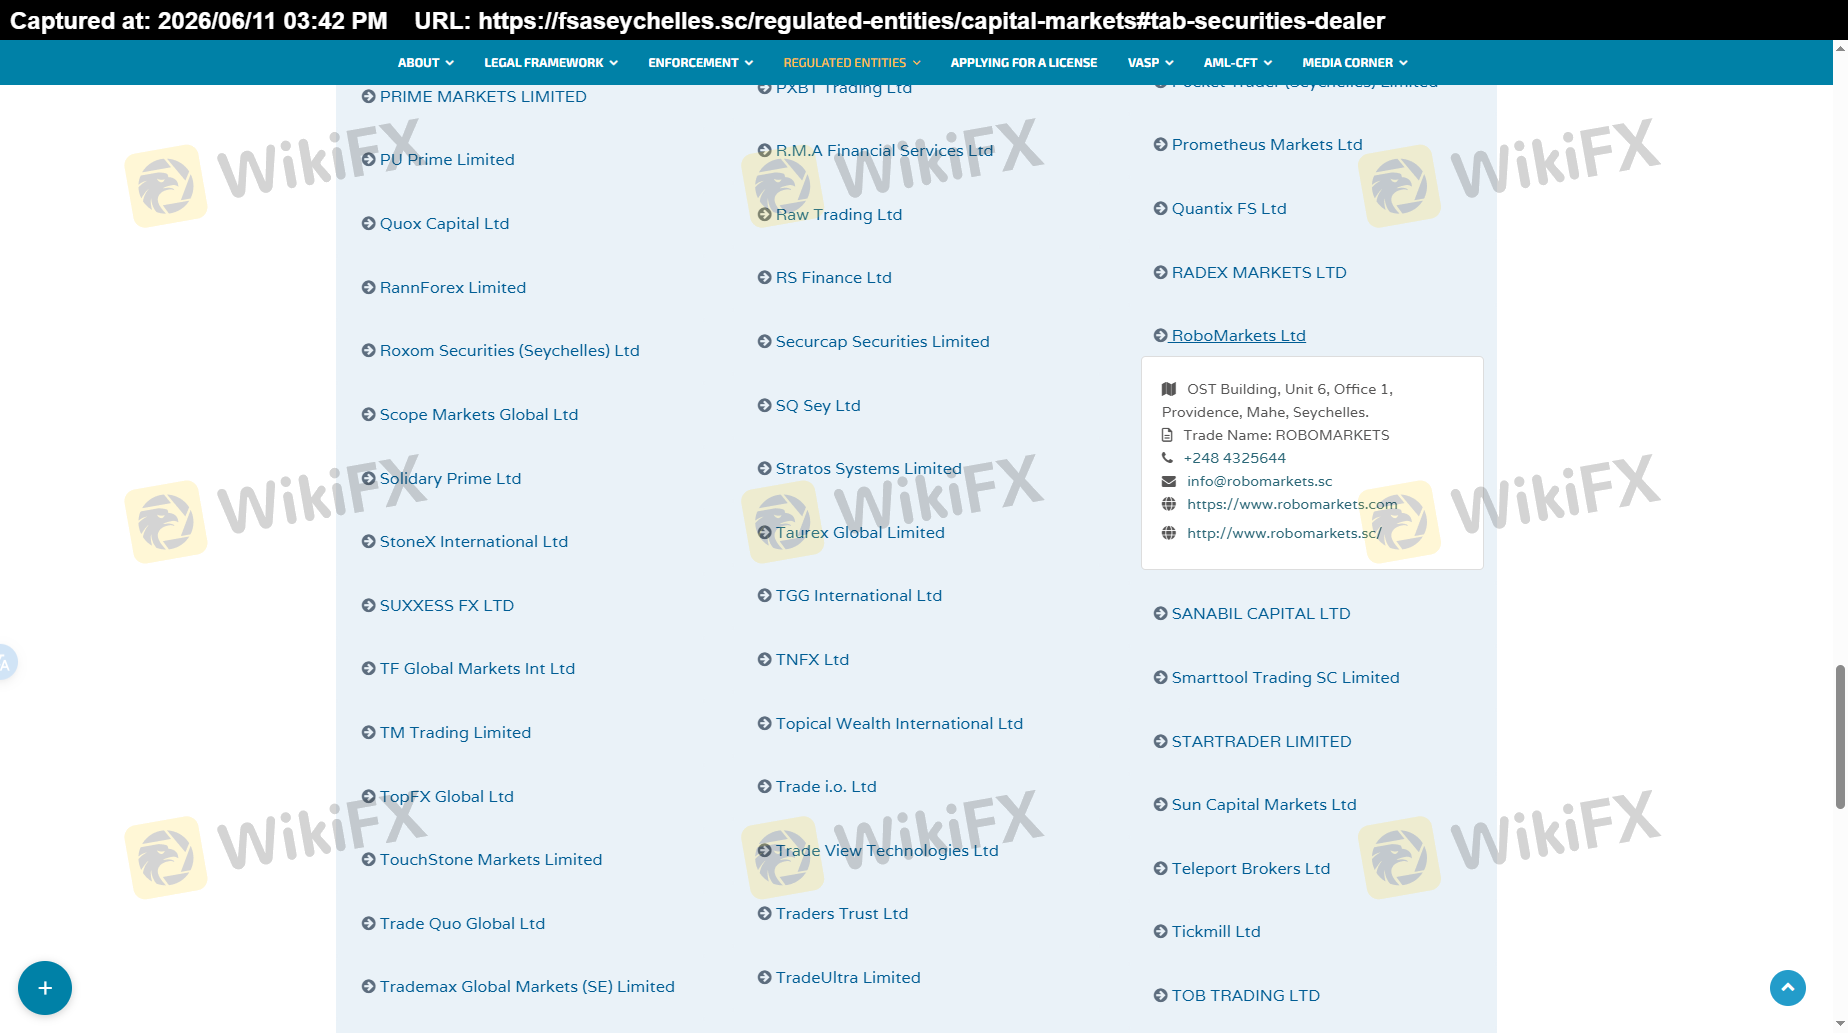Click arrow icon beside Sun Capital Markets Ltd
The height and width of the screenshot is (1033, 1848).
1161,805
